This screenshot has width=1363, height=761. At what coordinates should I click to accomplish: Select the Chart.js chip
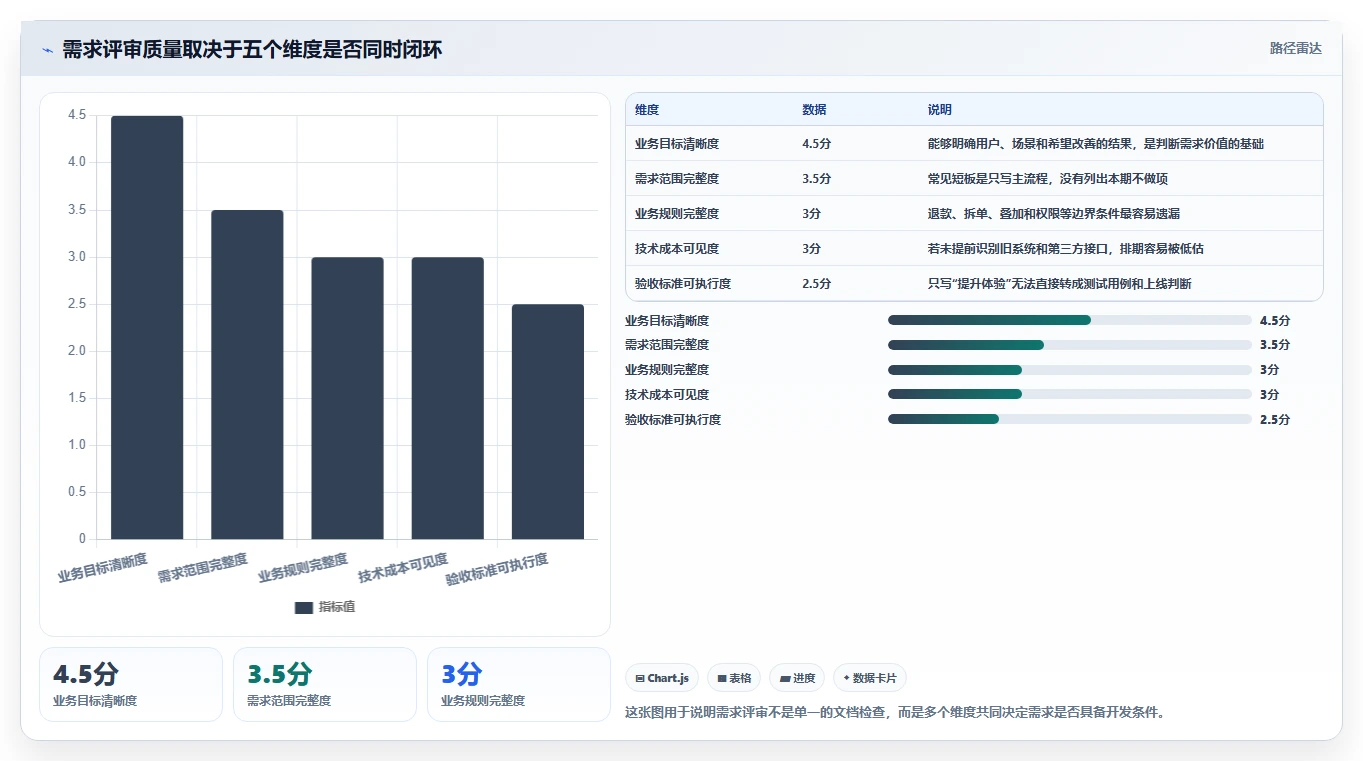[x=662, y=678]
